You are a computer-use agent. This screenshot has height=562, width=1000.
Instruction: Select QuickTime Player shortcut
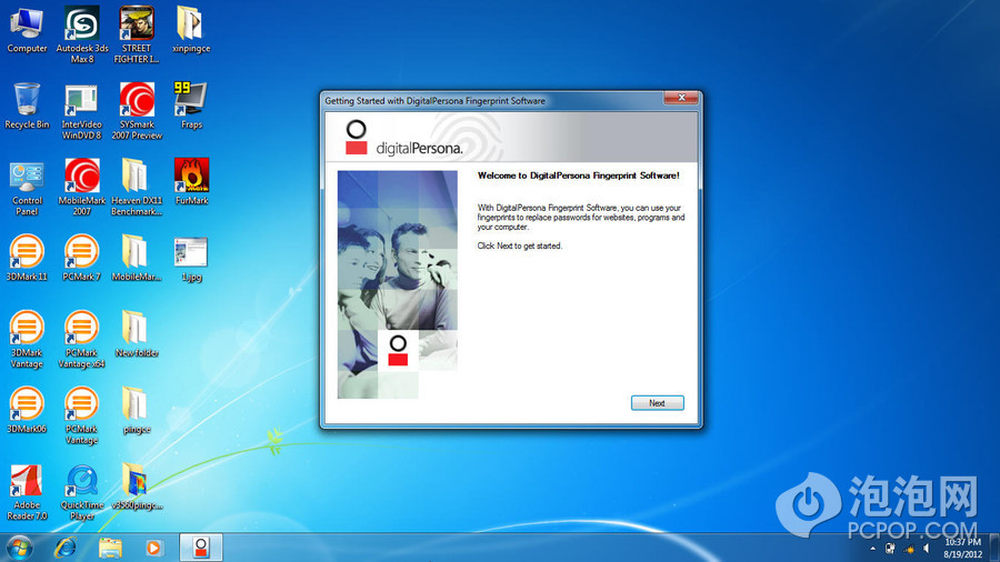(82, 492)
